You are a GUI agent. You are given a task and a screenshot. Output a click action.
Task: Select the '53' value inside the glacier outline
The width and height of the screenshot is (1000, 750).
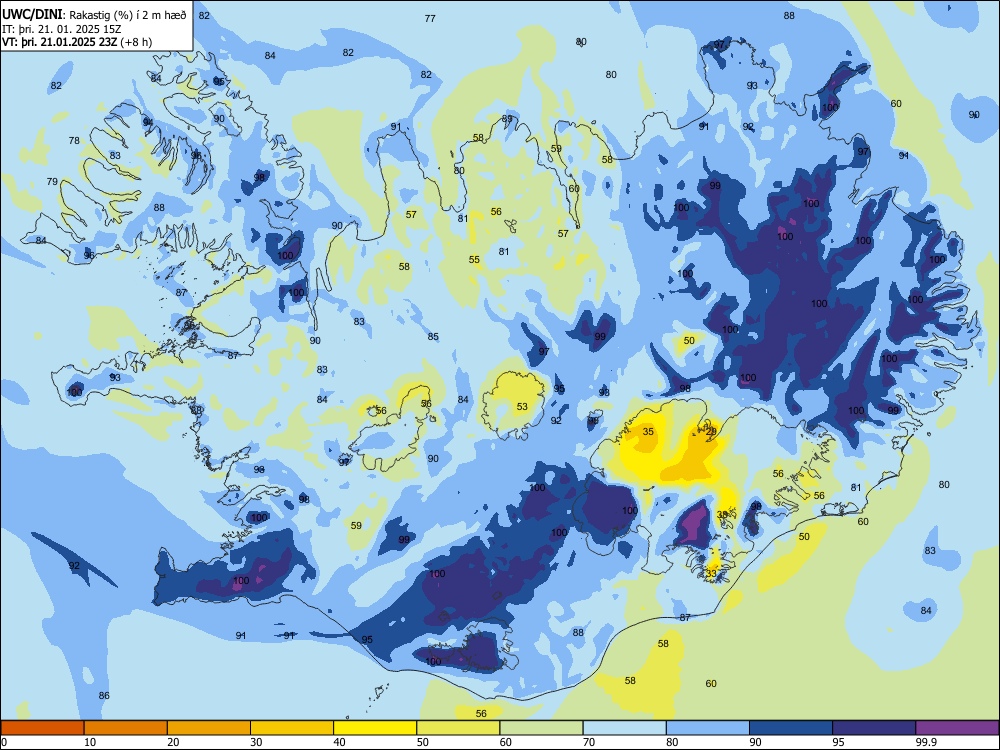[522, 406]
